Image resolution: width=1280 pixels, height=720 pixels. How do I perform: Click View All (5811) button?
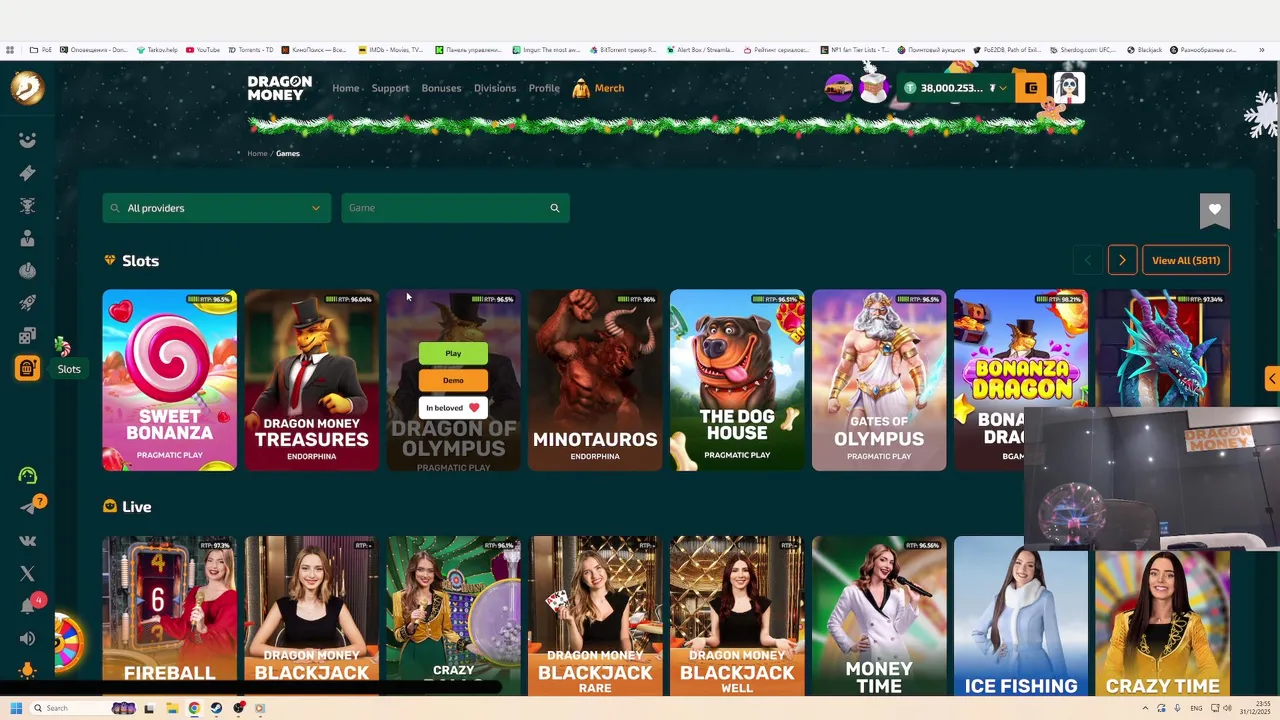[1186, 260]
